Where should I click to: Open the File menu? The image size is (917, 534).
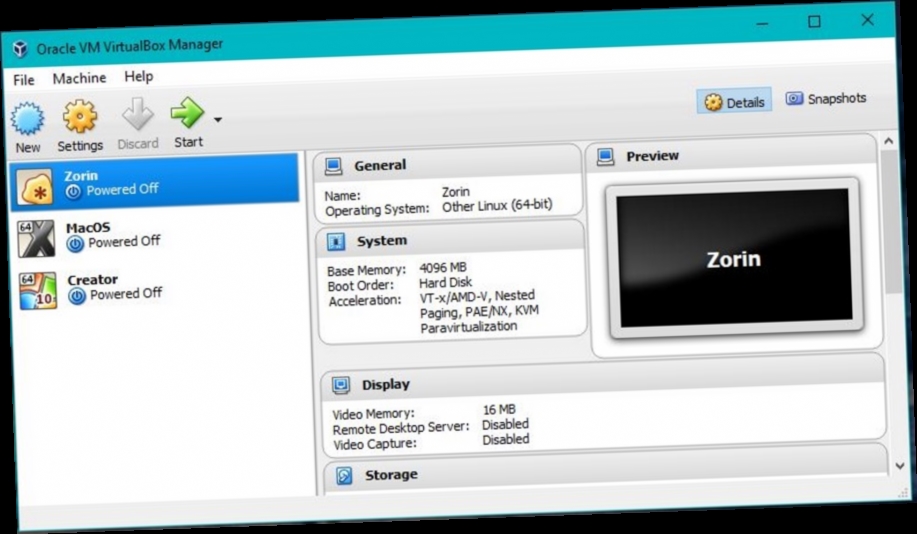coord(24,80)
